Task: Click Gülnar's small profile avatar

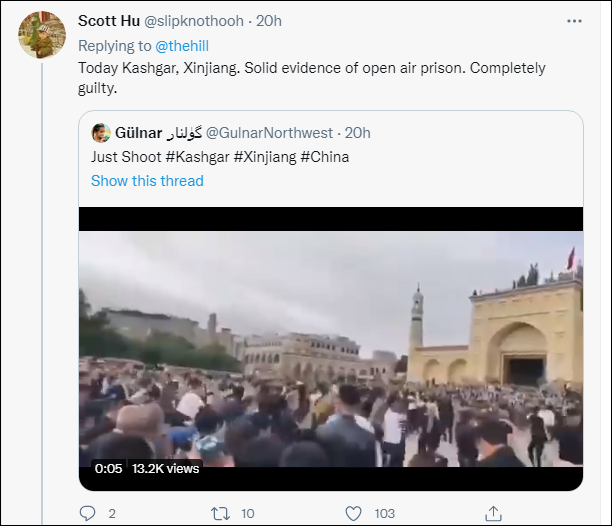Action: pyautogui.click(x=101, y=132)
